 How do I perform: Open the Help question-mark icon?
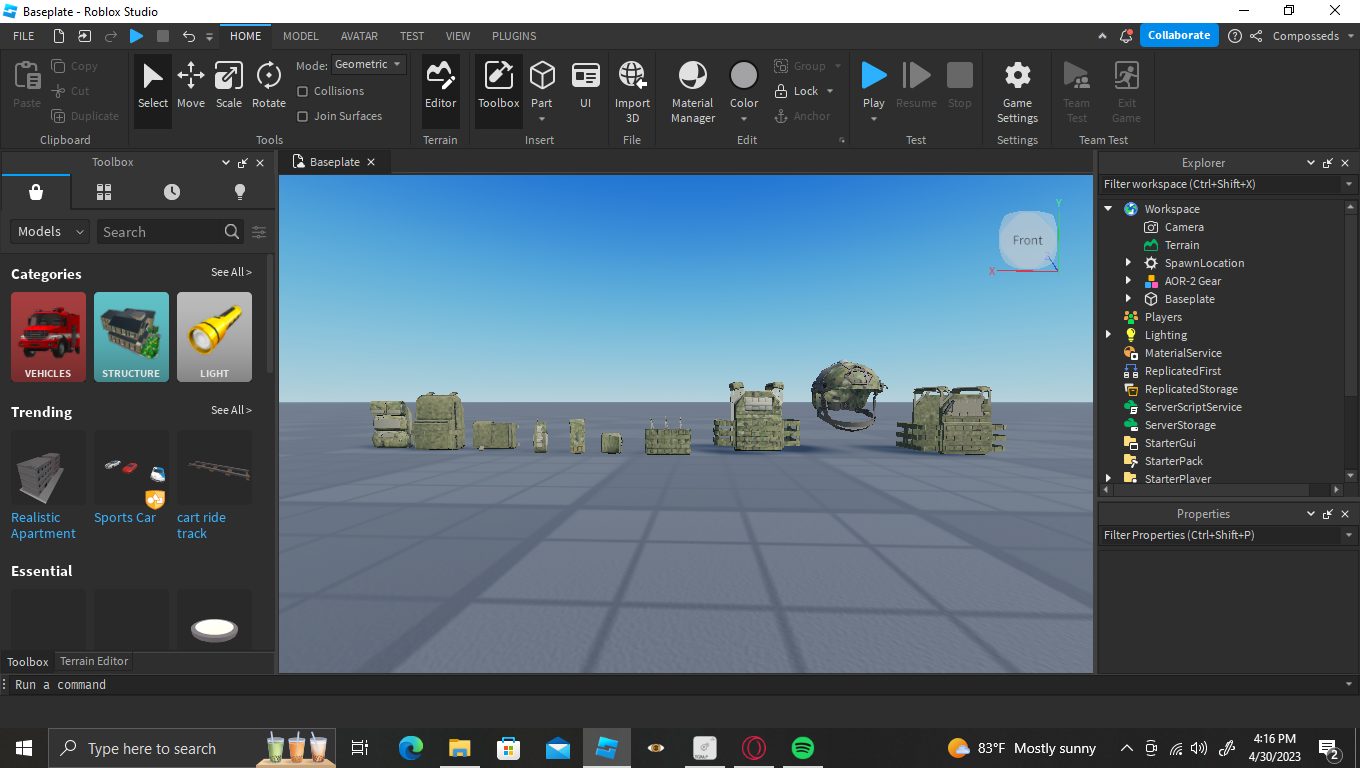coord(1235,36)
